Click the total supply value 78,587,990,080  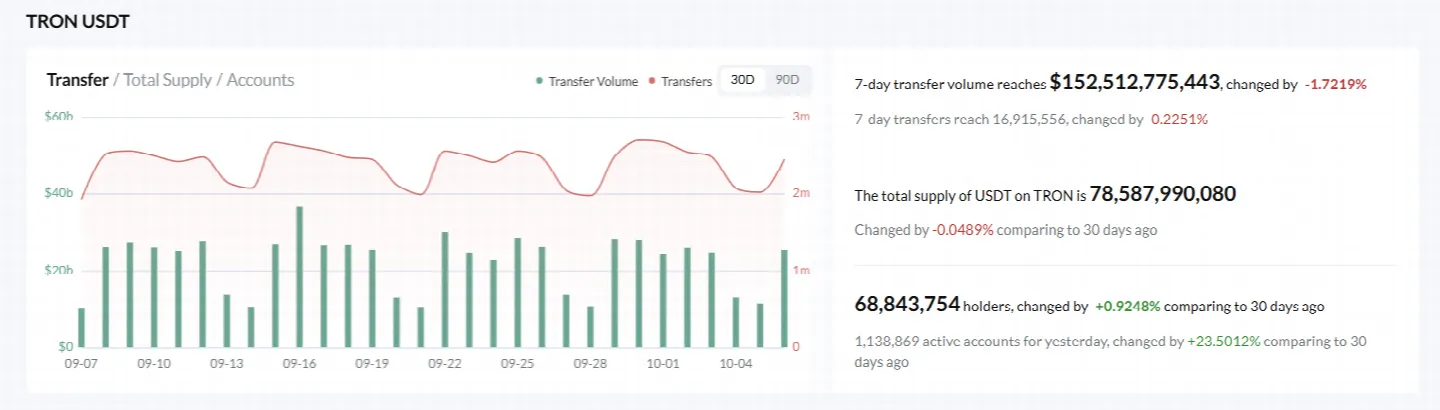click(1163, 194)
